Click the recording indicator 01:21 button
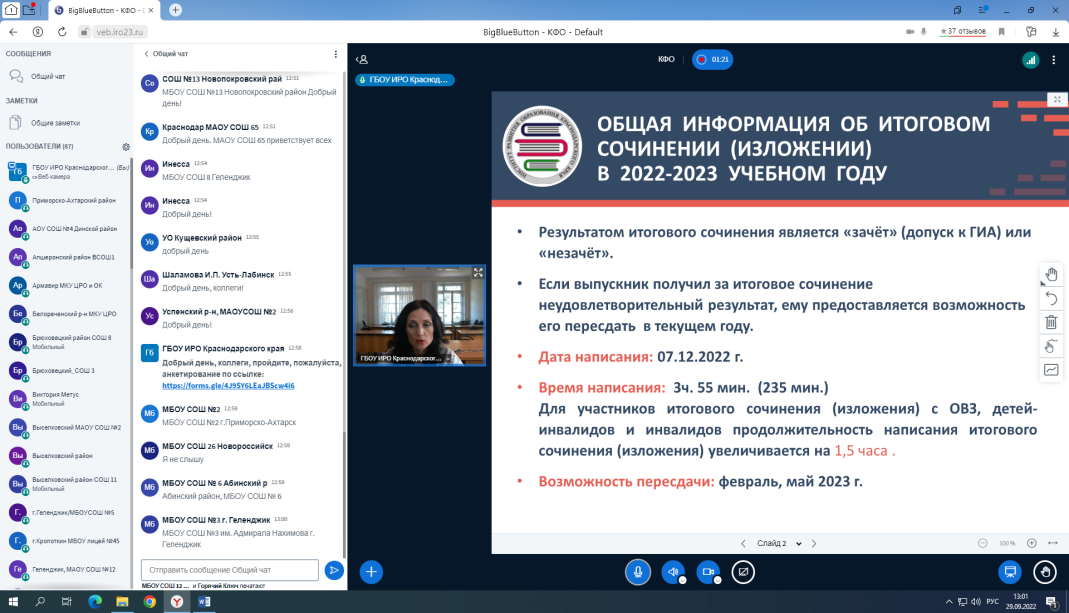The height and width of the screenshot is (613, 1069). [x=712, y=60]
